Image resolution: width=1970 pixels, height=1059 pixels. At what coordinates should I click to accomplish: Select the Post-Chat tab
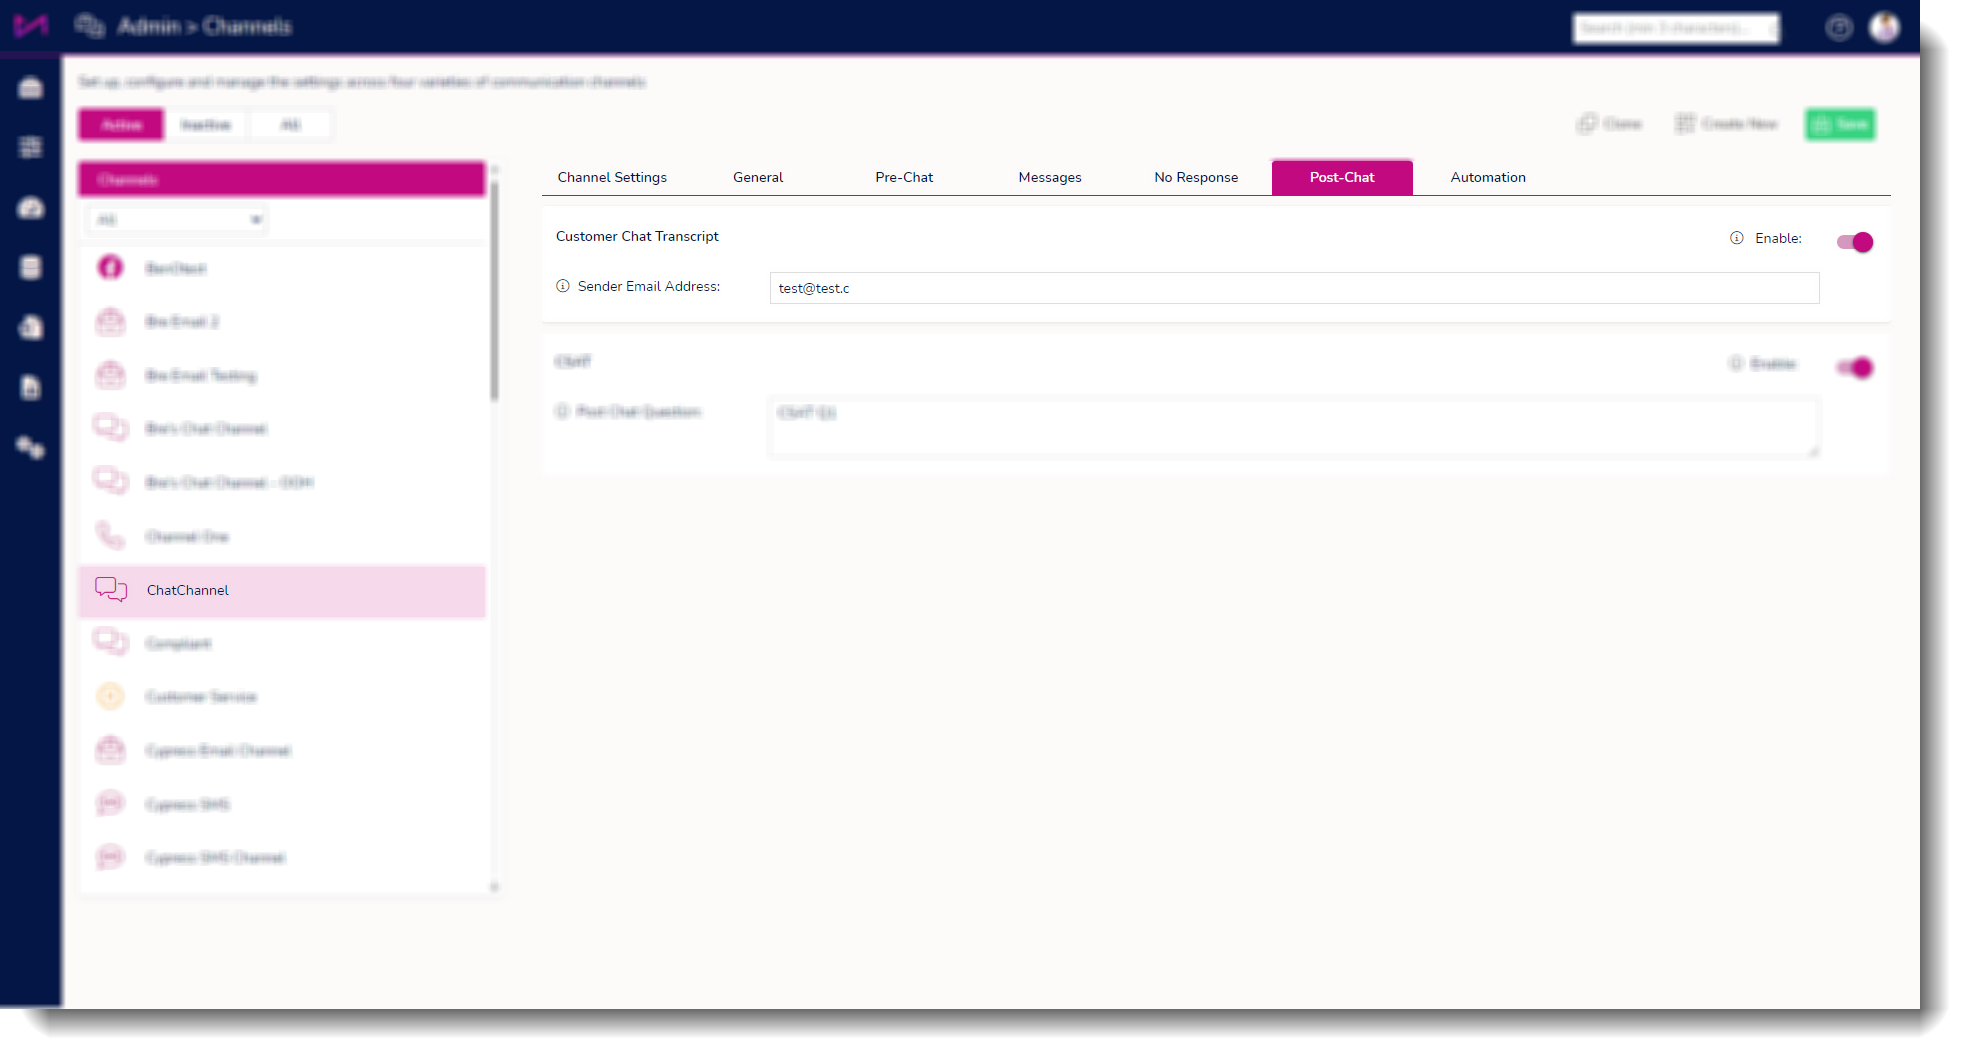tap(1342, 177)
